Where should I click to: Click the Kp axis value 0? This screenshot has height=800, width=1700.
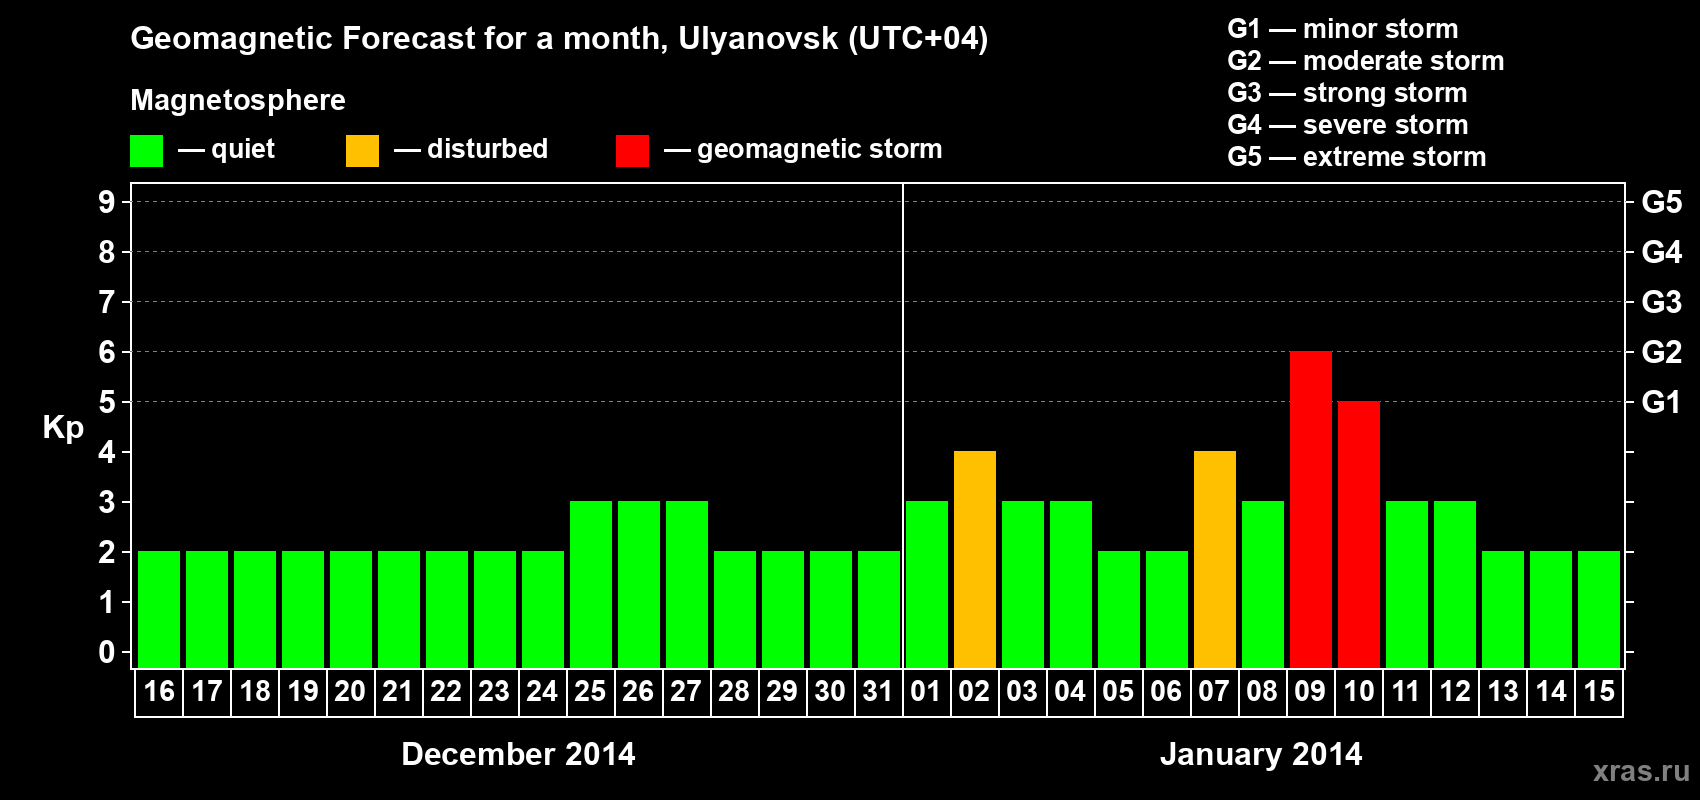pos(107,653)
